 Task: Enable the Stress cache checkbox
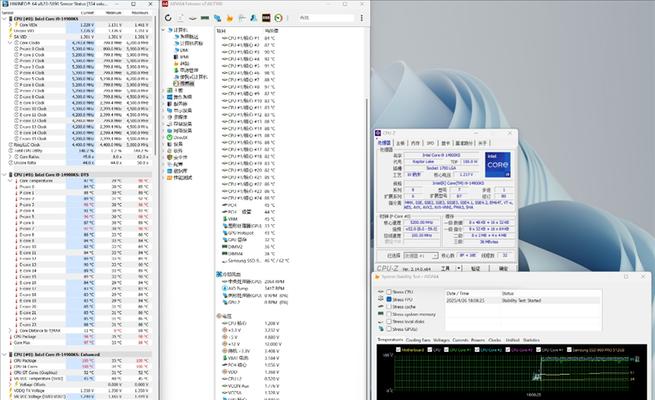click(389, 306)
